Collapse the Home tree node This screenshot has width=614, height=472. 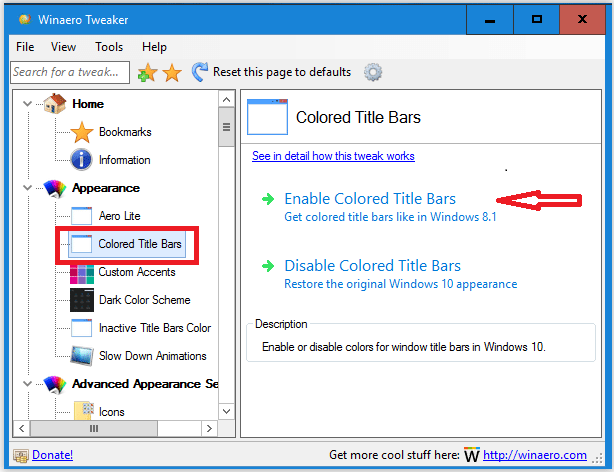pos(27,104)
